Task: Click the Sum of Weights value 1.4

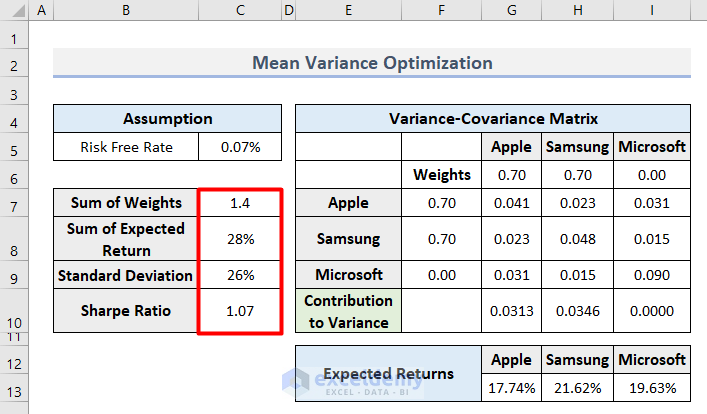Action: [240, 203]
